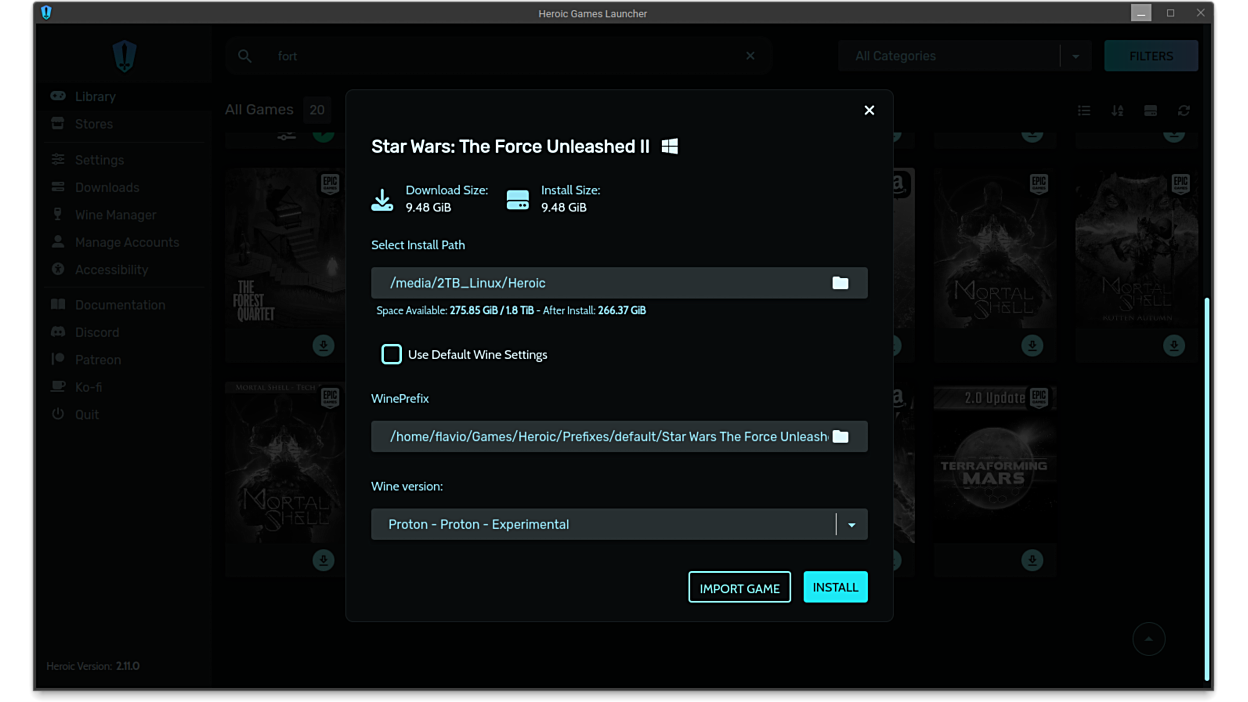Viewport: 1248px width, 702px height.
Task: Click the Wine Manager glass icon
Action: point(58,215)
